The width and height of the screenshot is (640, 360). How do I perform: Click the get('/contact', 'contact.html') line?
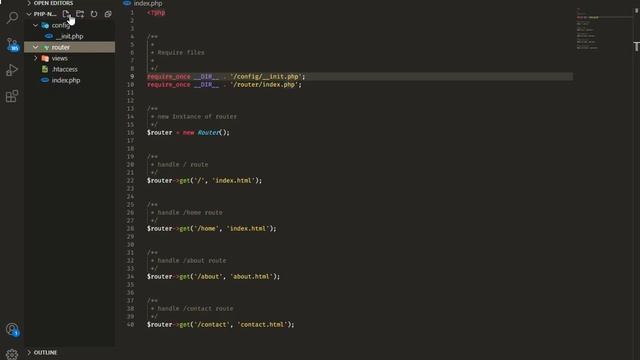(x=220, y=324)
